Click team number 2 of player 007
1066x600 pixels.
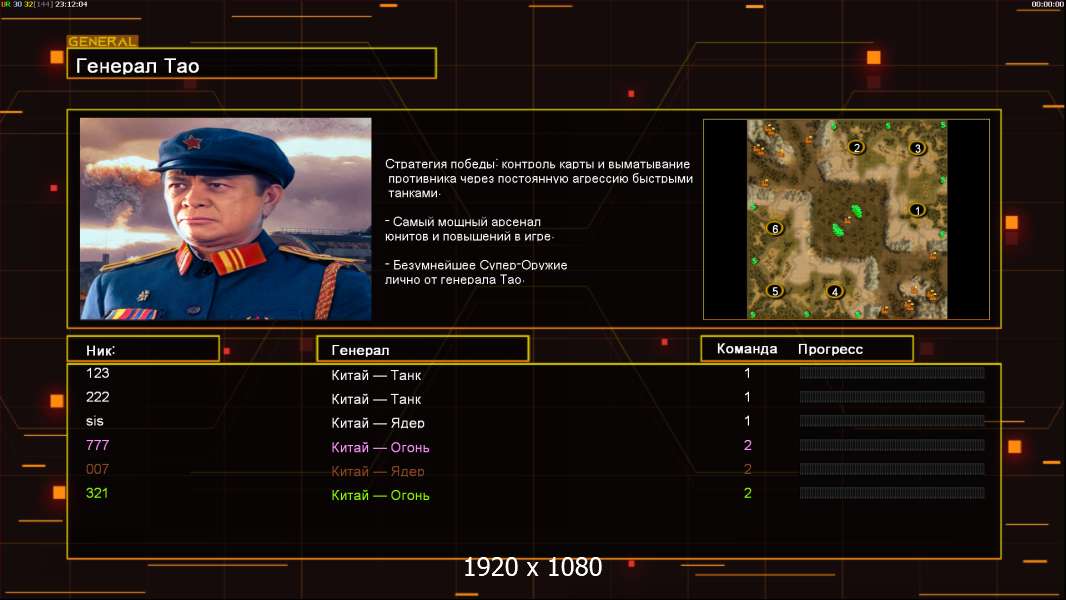coord(747,469)
